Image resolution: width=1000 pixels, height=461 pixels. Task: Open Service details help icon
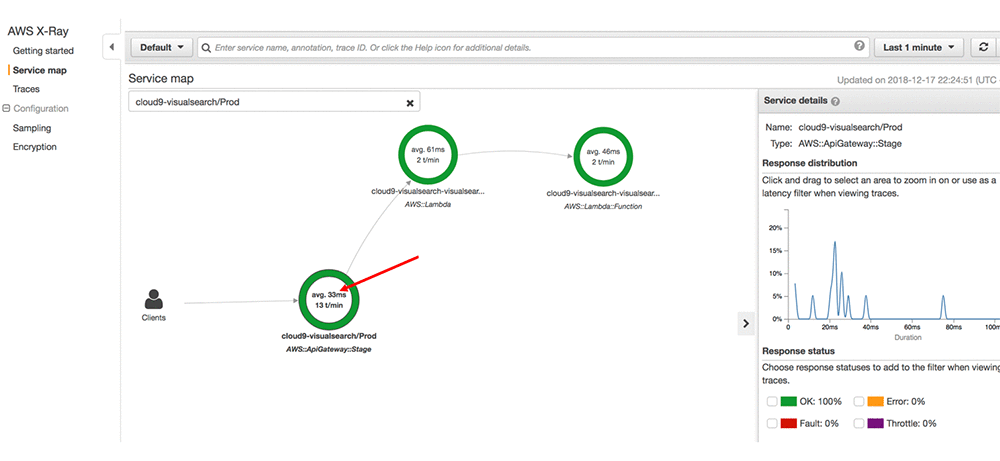tap(835, 101)
